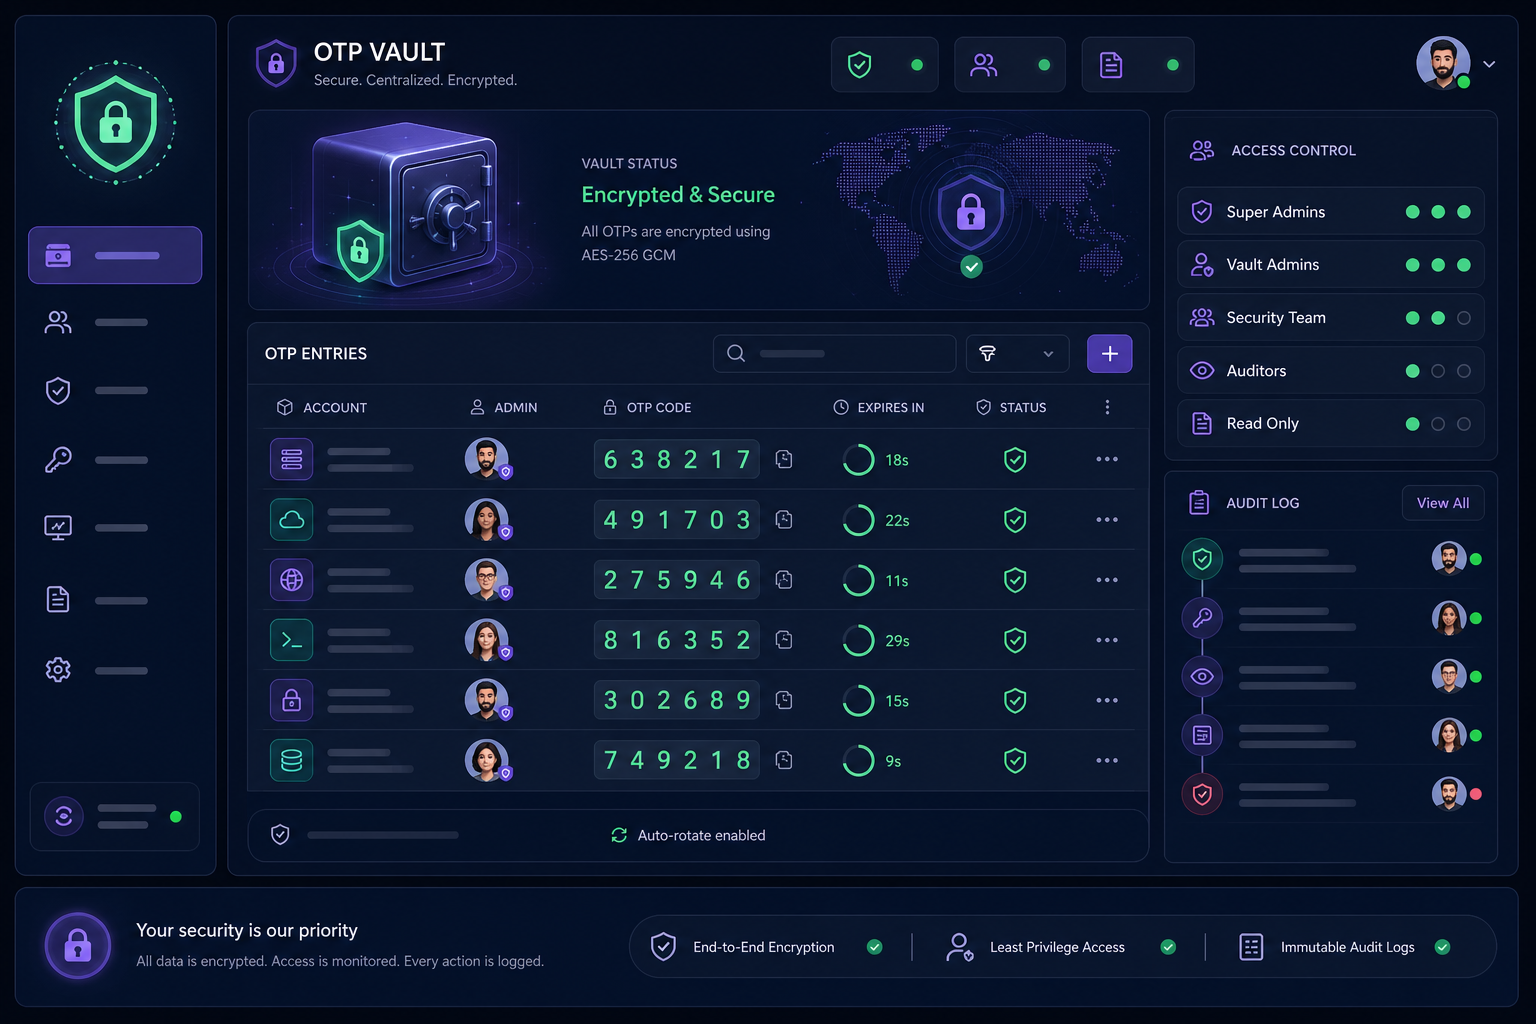Click the Auto-rotate enabled indicator
The width and height of the screenshot is (1536, 1024).
[x=688, y=835]
